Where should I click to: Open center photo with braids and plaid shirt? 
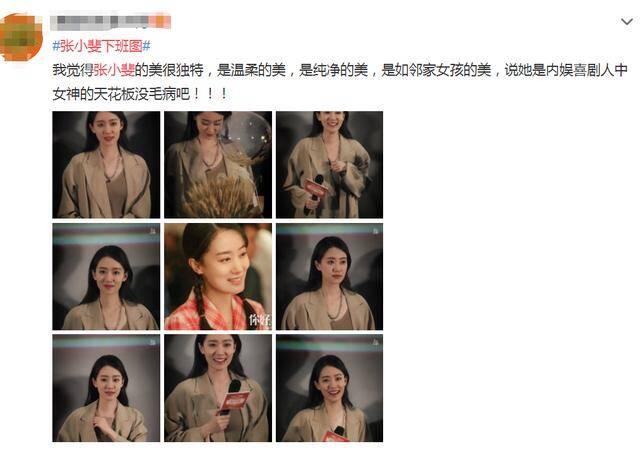218,276
